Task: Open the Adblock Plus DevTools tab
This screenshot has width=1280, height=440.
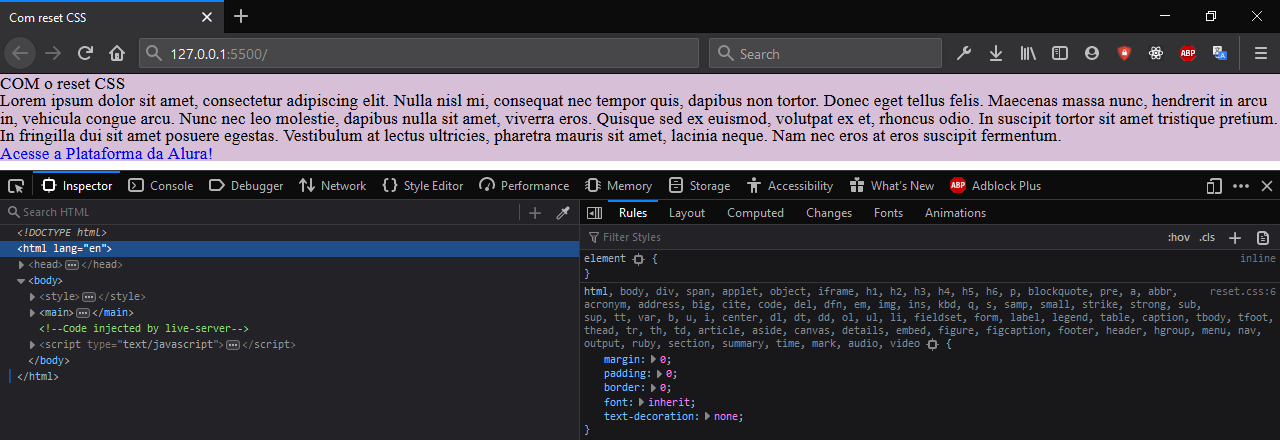Action: (995, 186)
